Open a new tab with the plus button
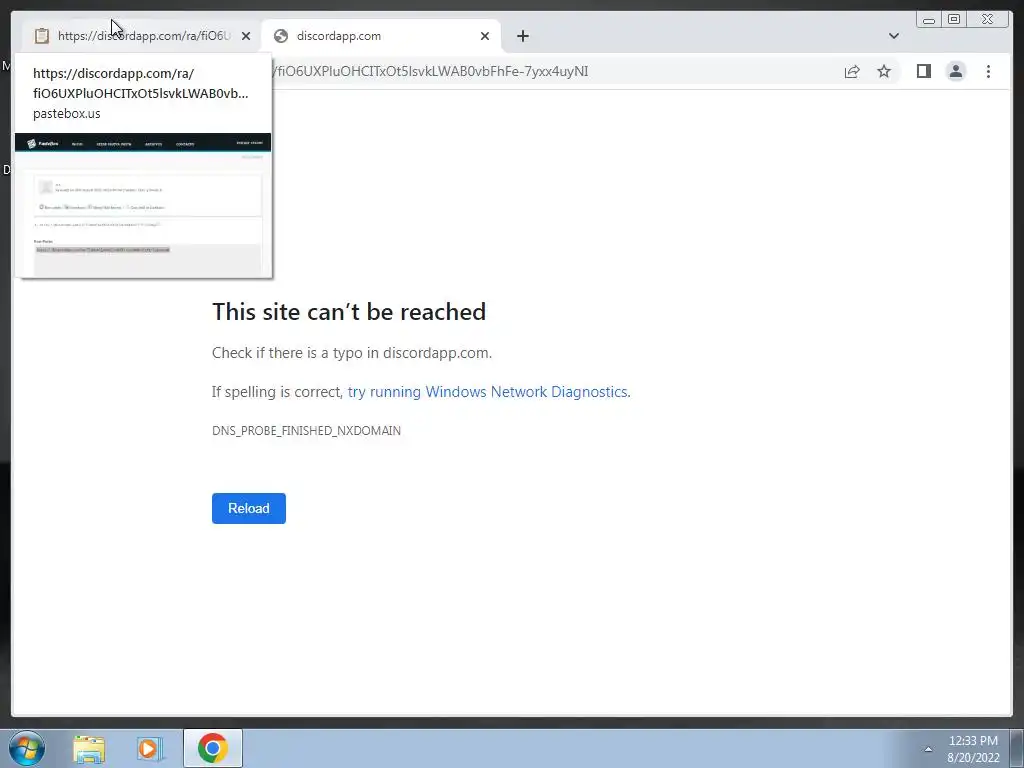The width and height of the screenshot is (1024, 768). (x=522, y=36)
